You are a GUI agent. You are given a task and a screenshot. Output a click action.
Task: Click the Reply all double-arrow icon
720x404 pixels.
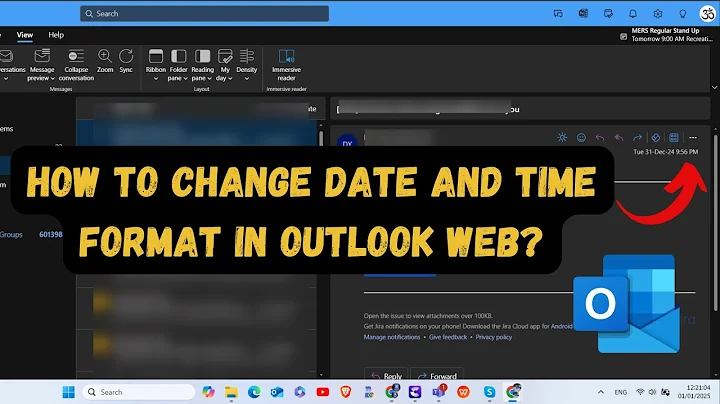(x=619, y=137)
